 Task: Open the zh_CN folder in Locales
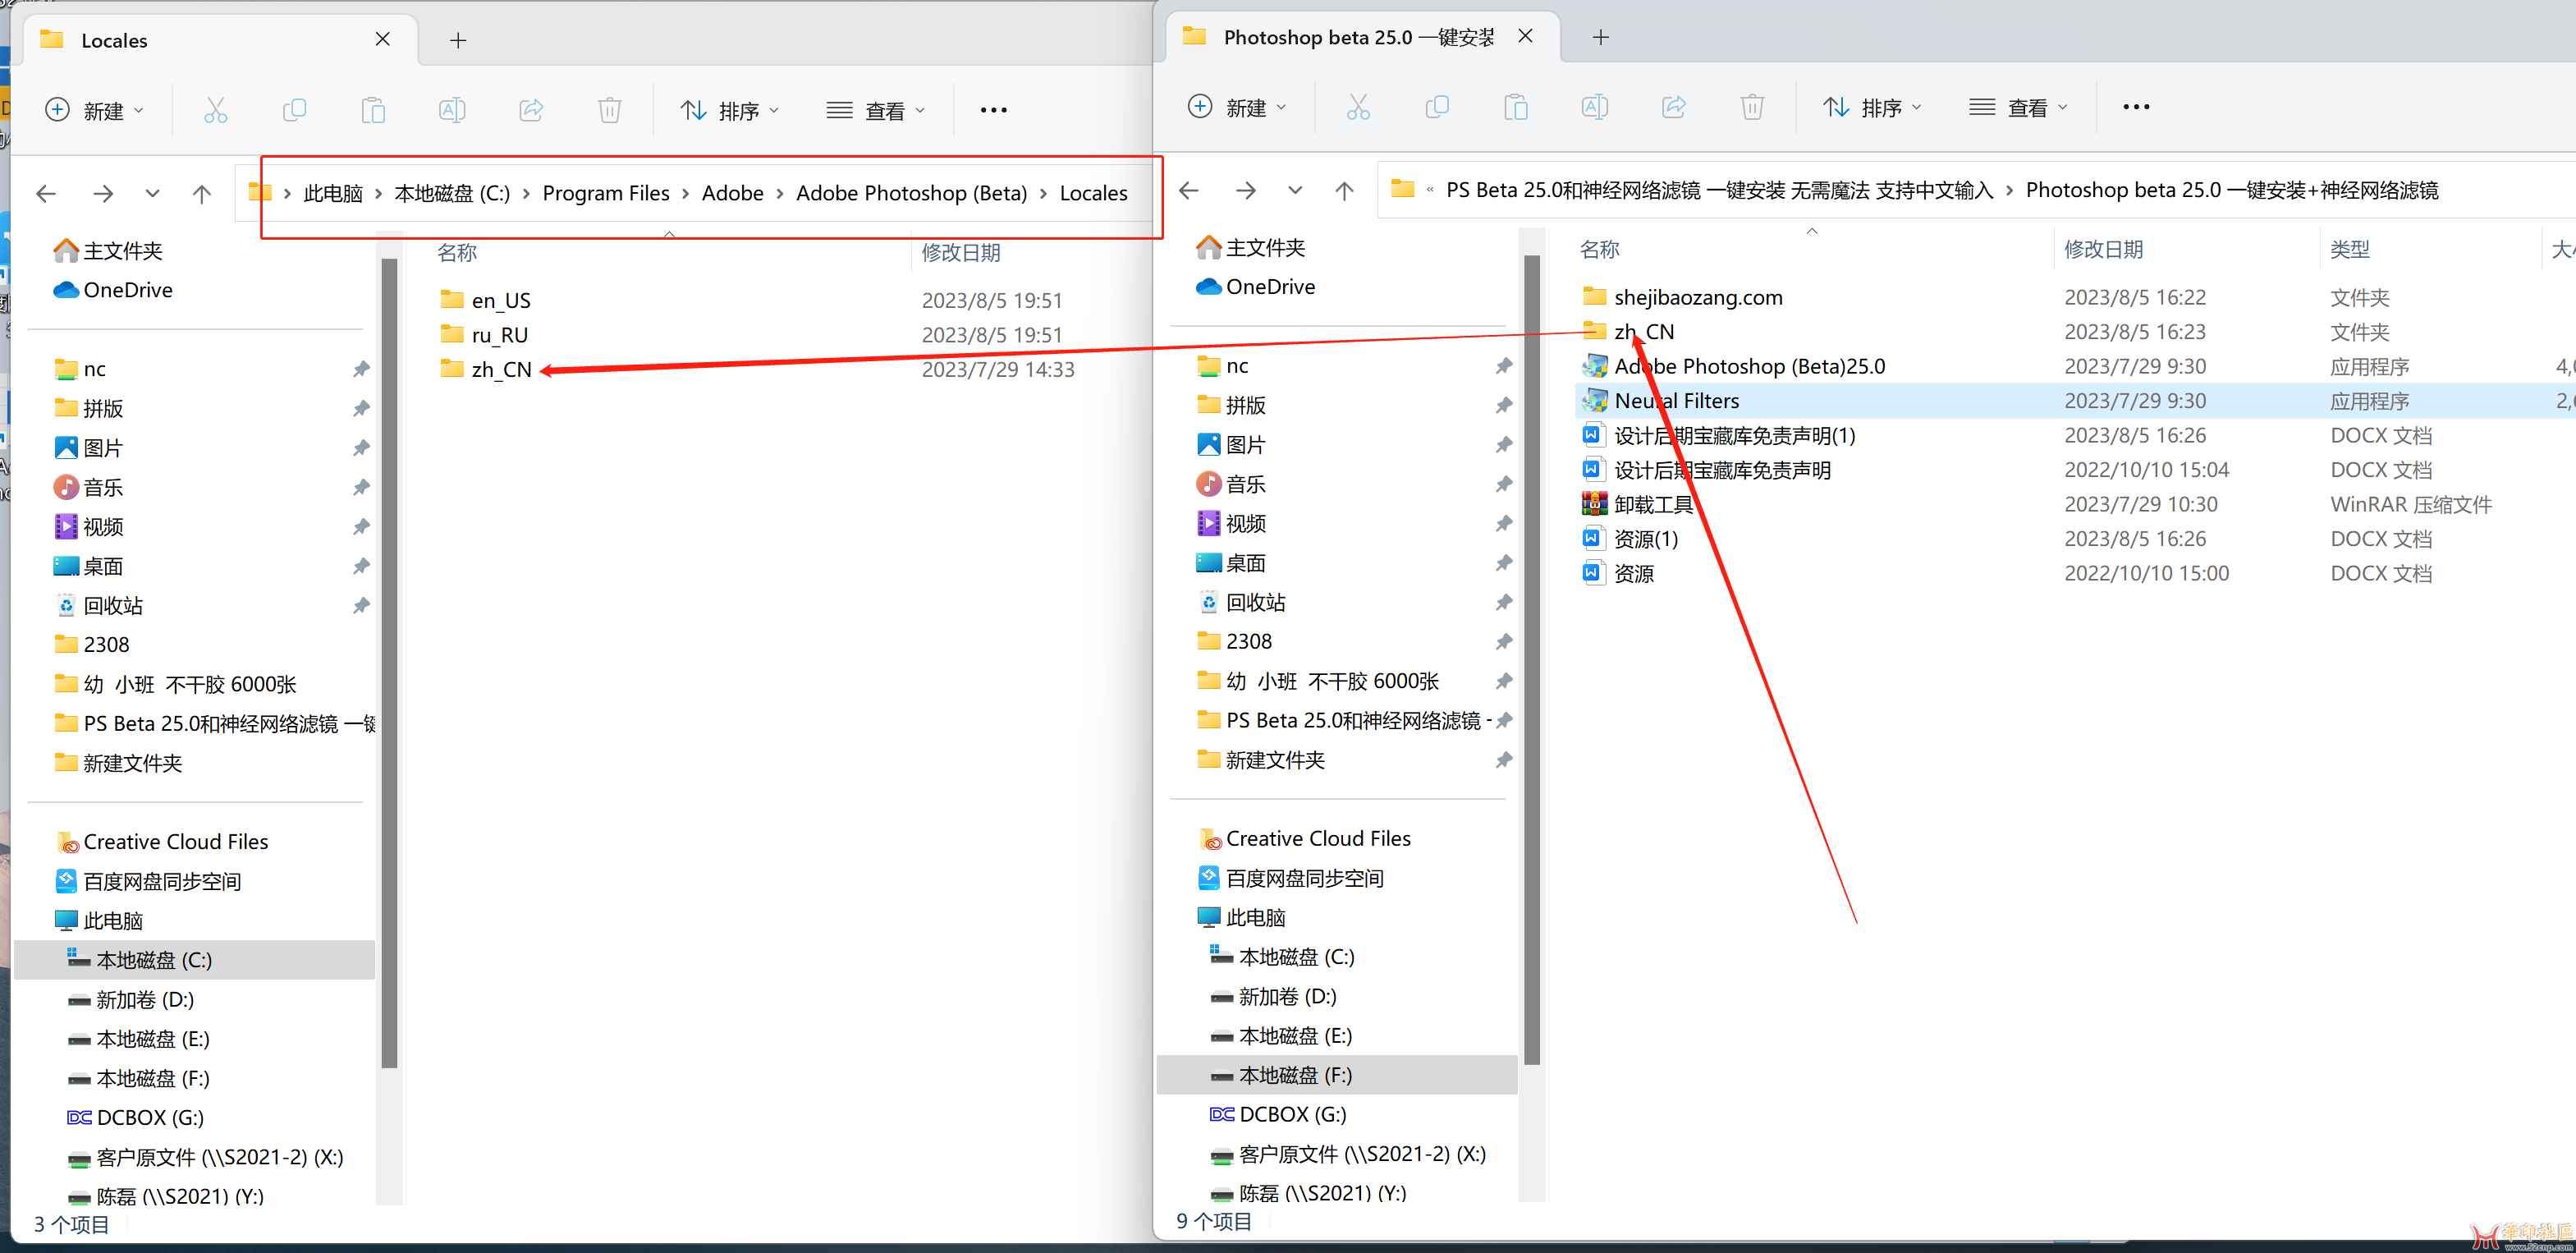499,368
